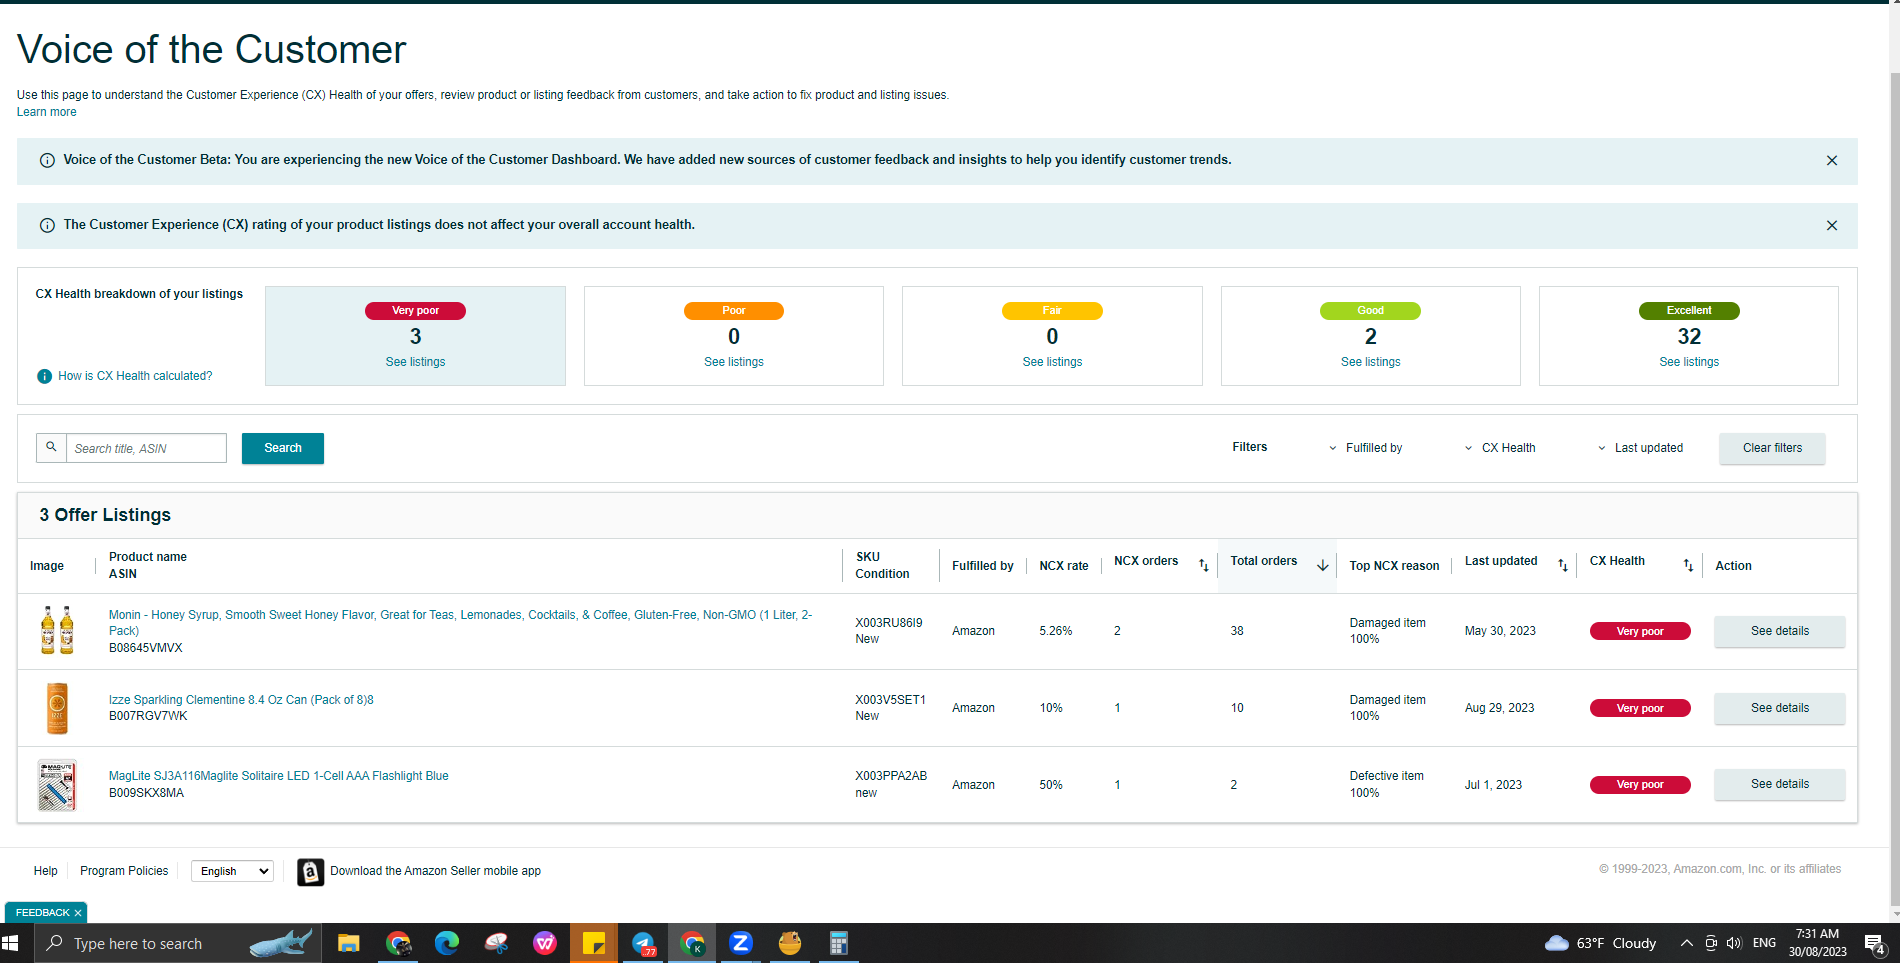The height and width of the screenshot is (963, 1900).
Task: Click NCX orders count 1 for MagLite
Action: (x=1118, y=785)
